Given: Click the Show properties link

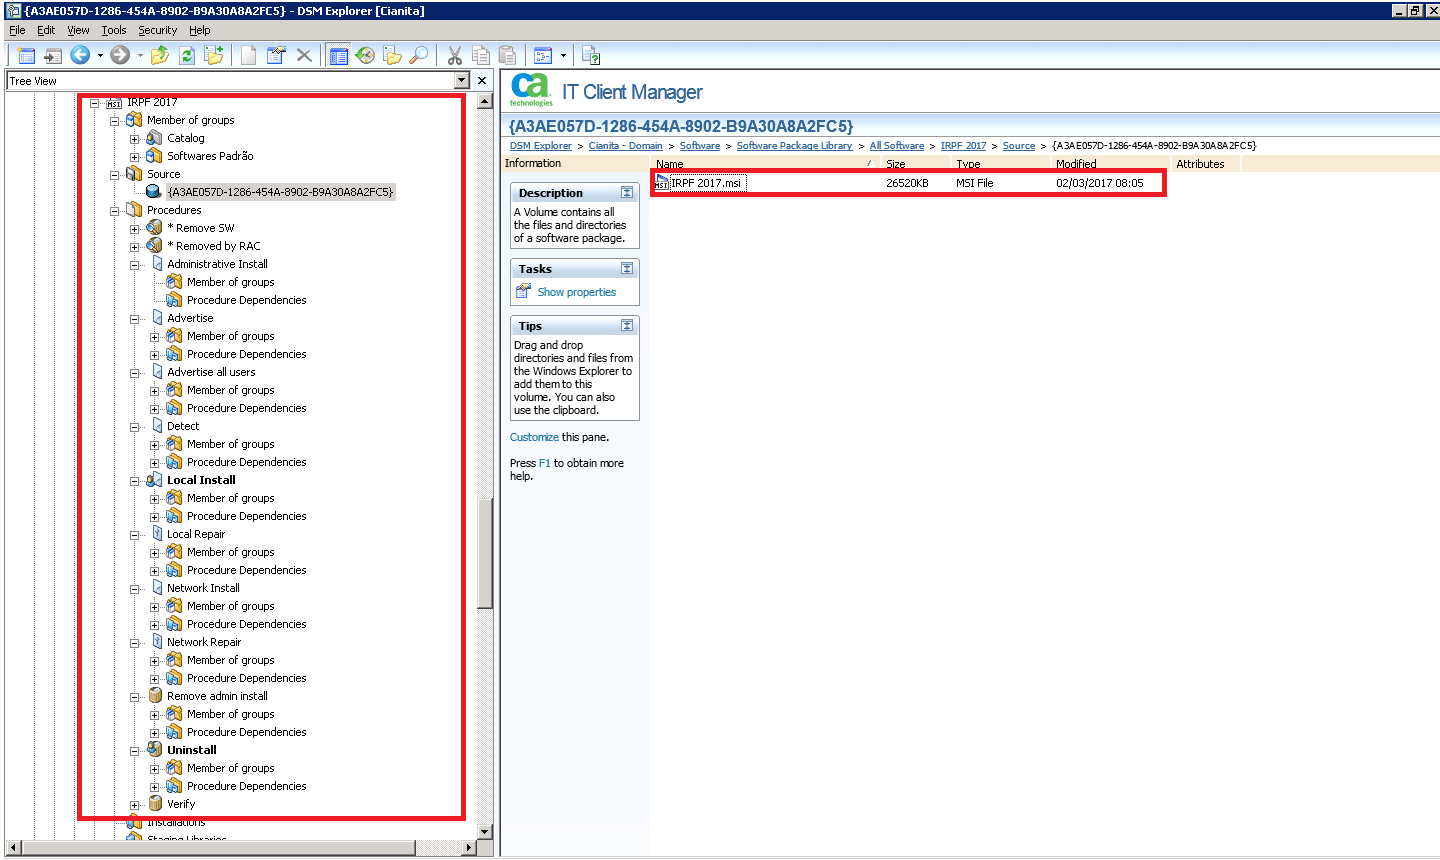Looking at the screenshot, I should tap(577, 292).
